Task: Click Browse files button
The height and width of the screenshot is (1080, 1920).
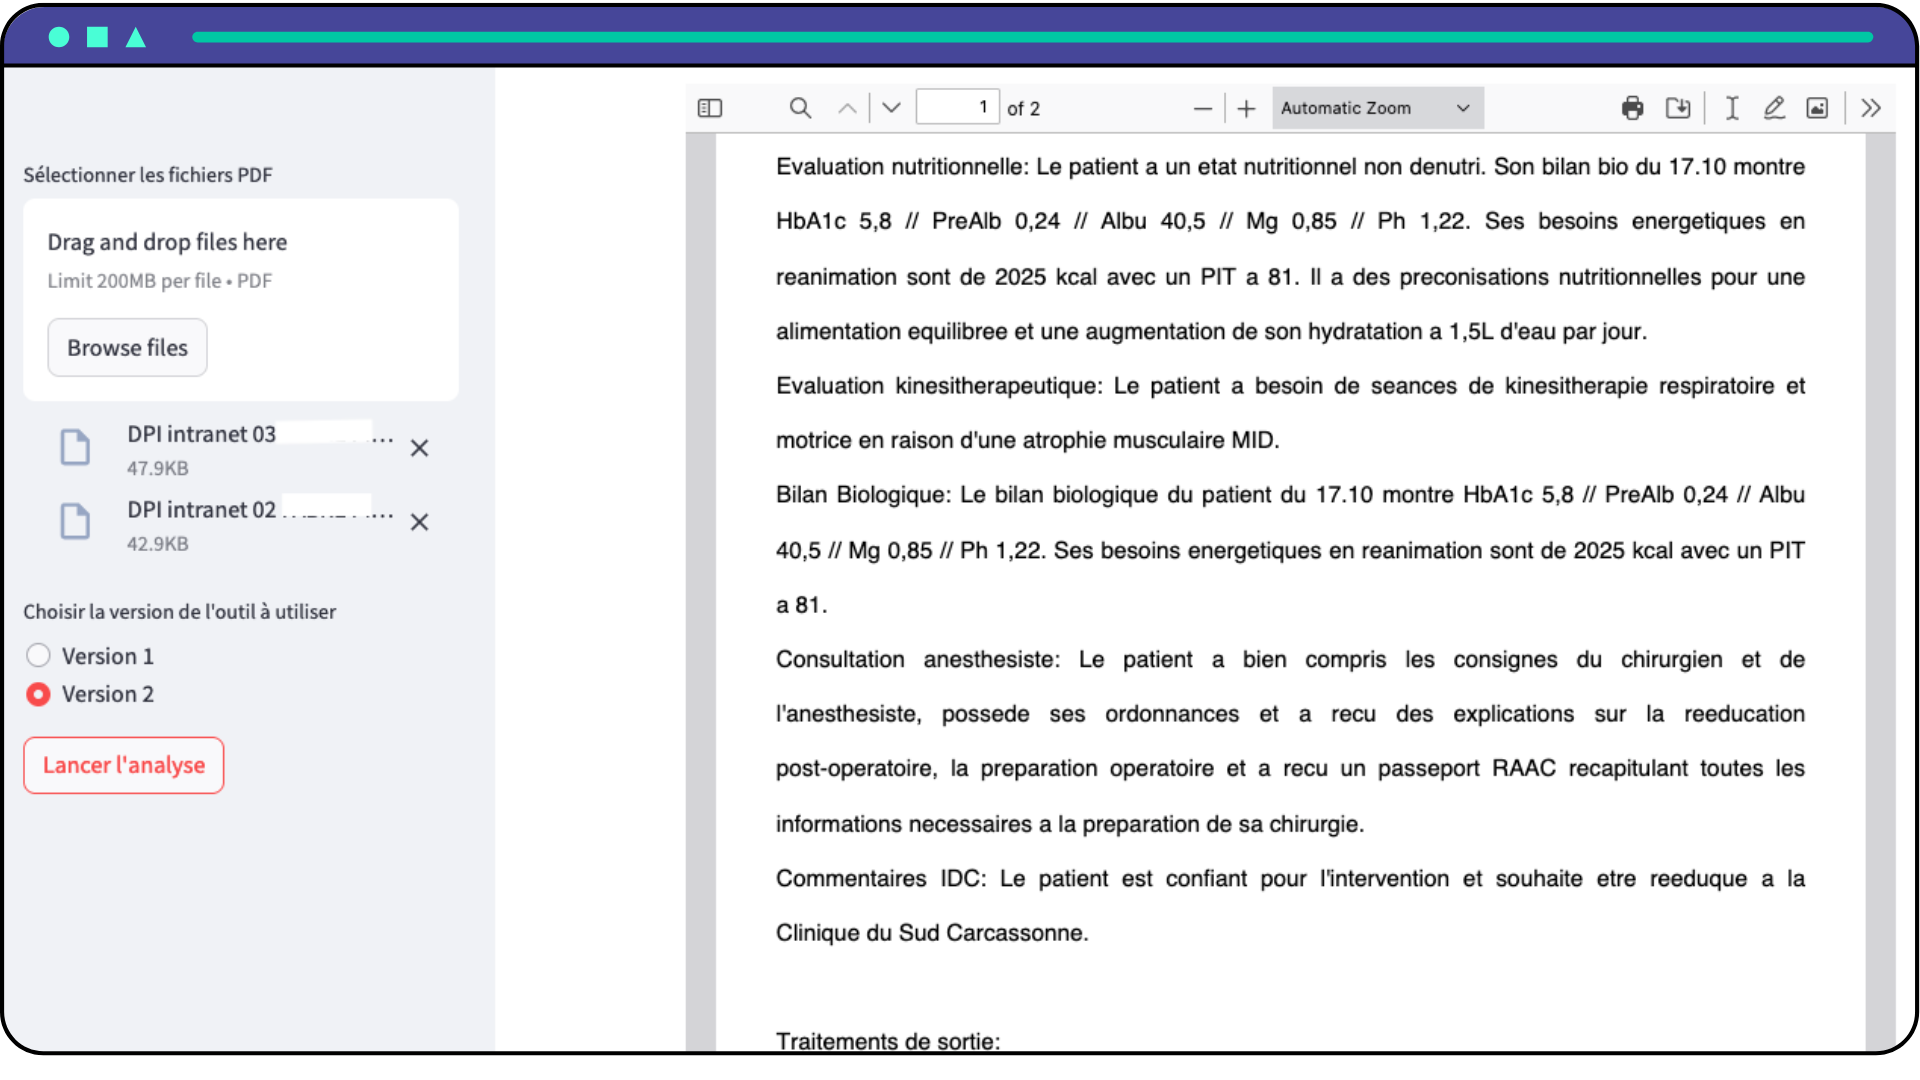Action: [x=127, y=347]
